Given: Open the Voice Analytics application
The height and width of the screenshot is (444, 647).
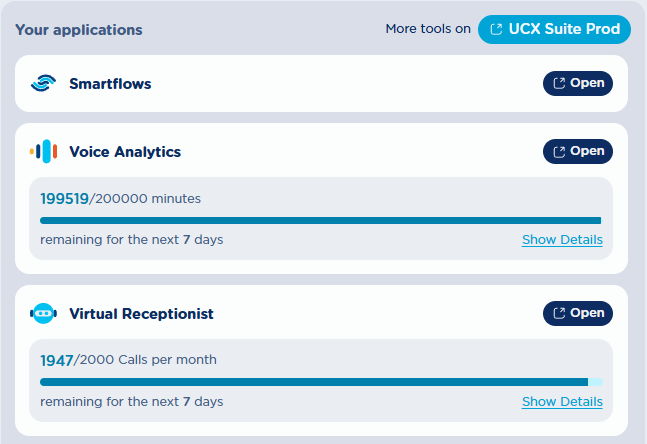Looking at the screenshot, I should pos(578,151).
